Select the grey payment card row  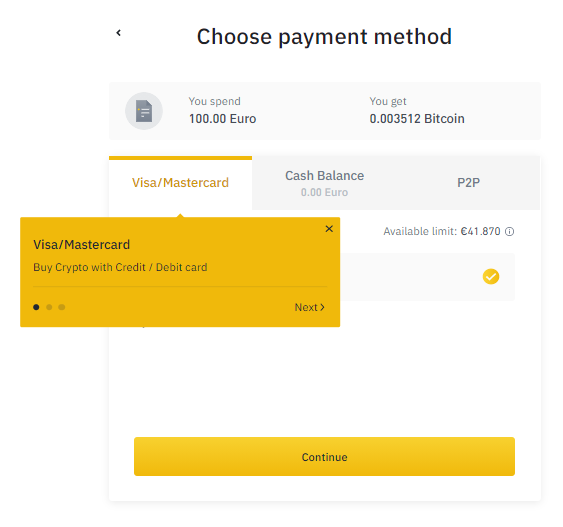(x=427, y=277)
